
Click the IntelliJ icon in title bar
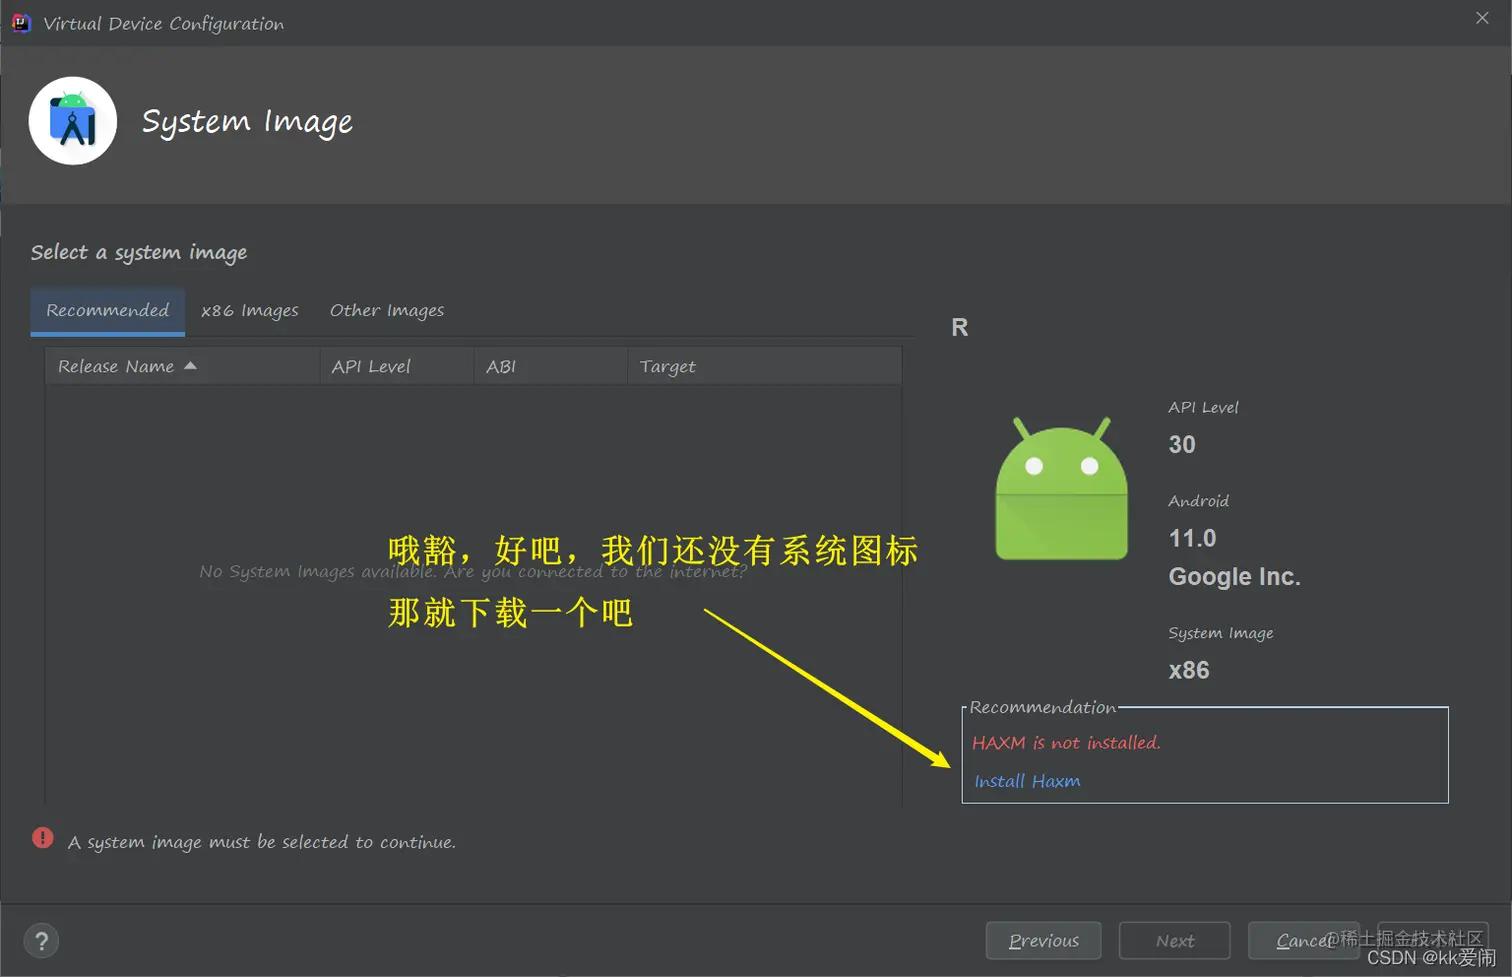(21, 22)
